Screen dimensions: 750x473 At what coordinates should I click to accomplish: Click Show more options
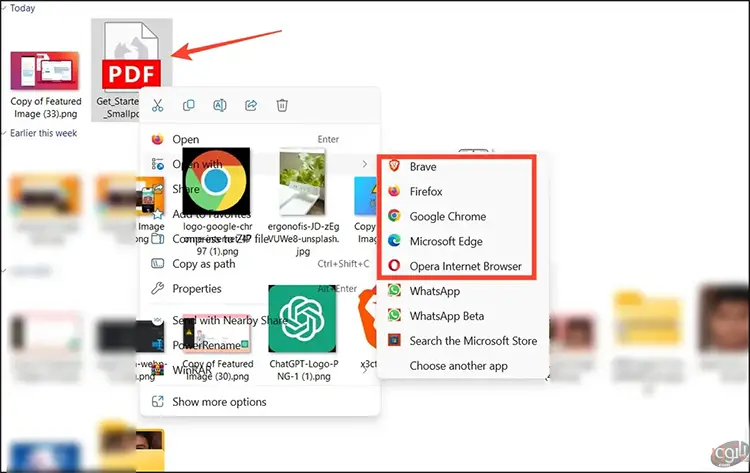pyautogui.click(x=218, y=402)
